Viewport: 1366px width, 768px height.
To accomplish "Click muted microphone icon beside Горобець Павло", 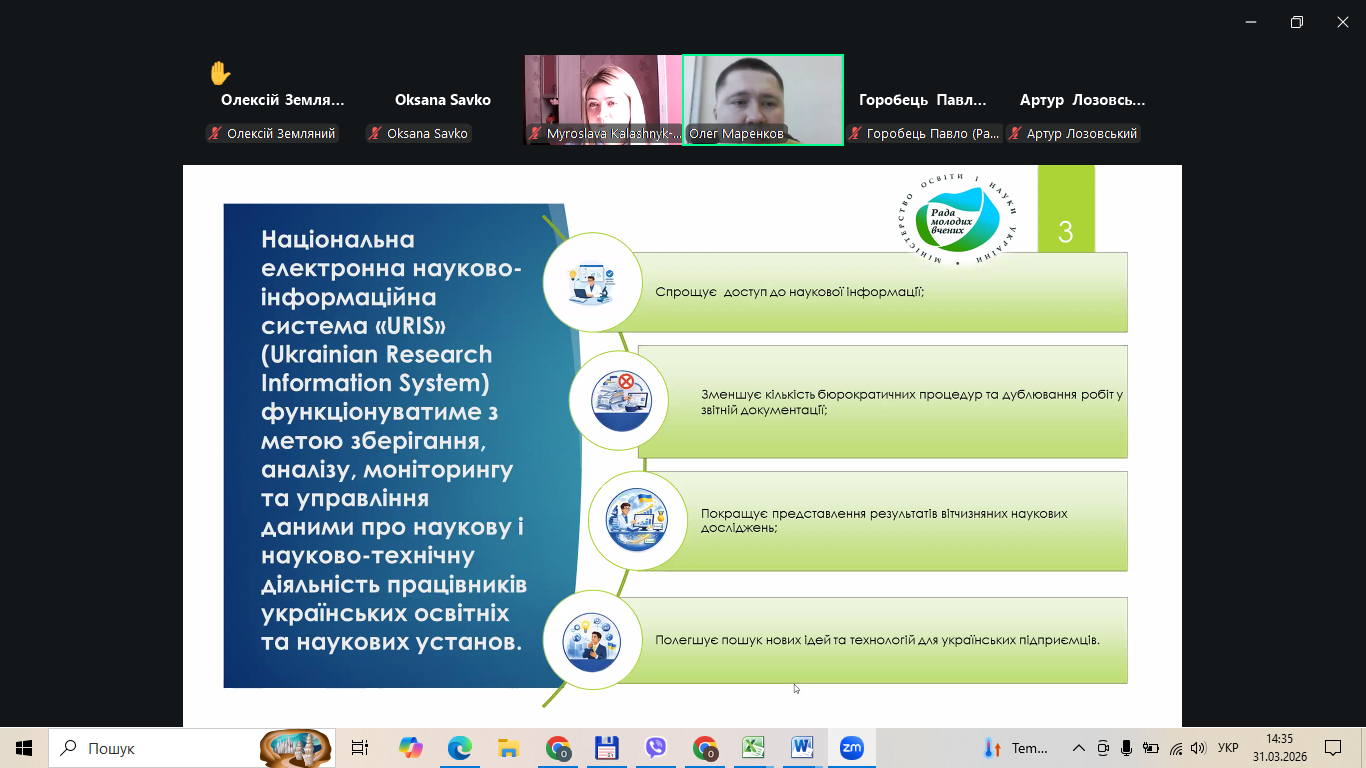I will pyautogui.click(x=854, y=133).
